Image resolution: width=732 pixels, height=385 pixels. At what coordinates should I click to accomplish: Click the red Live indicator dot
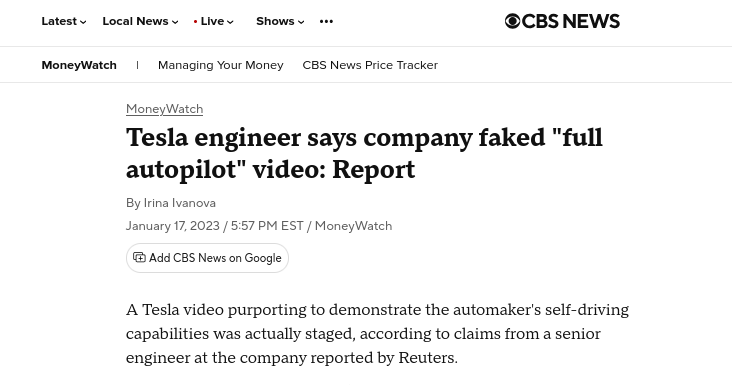[x=195, y=21]
